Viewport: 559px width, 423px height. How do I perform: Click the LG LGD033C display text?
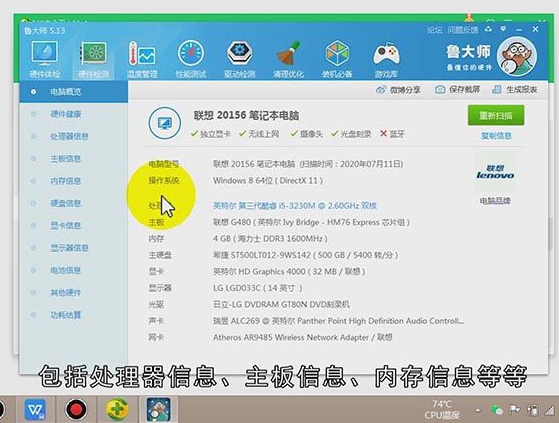point(257,288)
